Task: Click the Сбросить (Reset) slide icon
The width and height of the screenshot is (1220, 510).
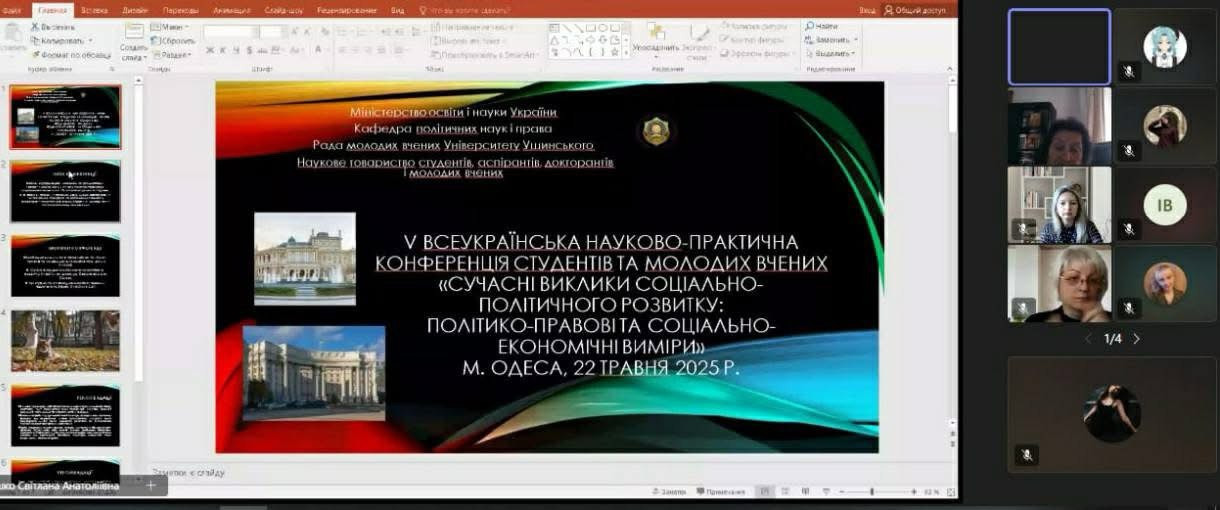Action: tap(155, 41)
